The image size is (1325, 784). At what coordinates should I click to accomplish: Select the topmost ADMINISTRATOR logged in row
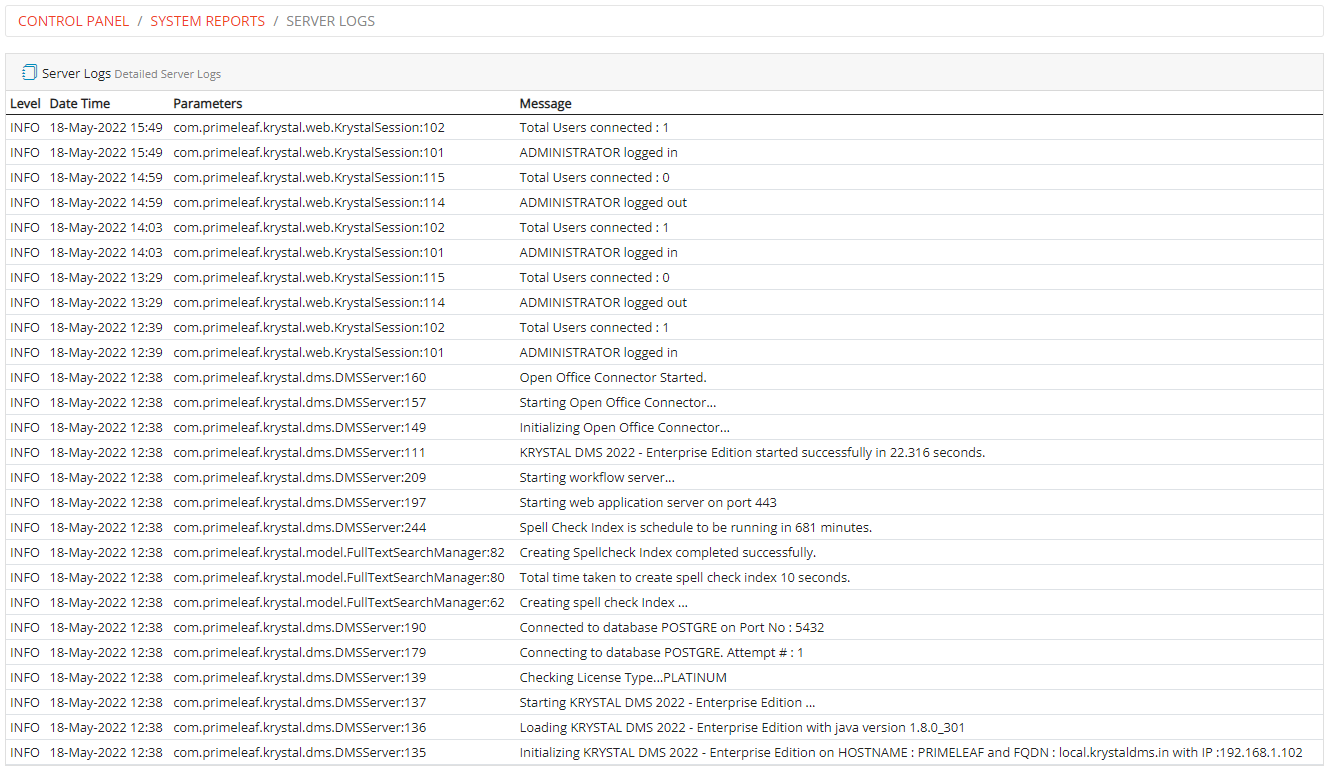[598, 152]
